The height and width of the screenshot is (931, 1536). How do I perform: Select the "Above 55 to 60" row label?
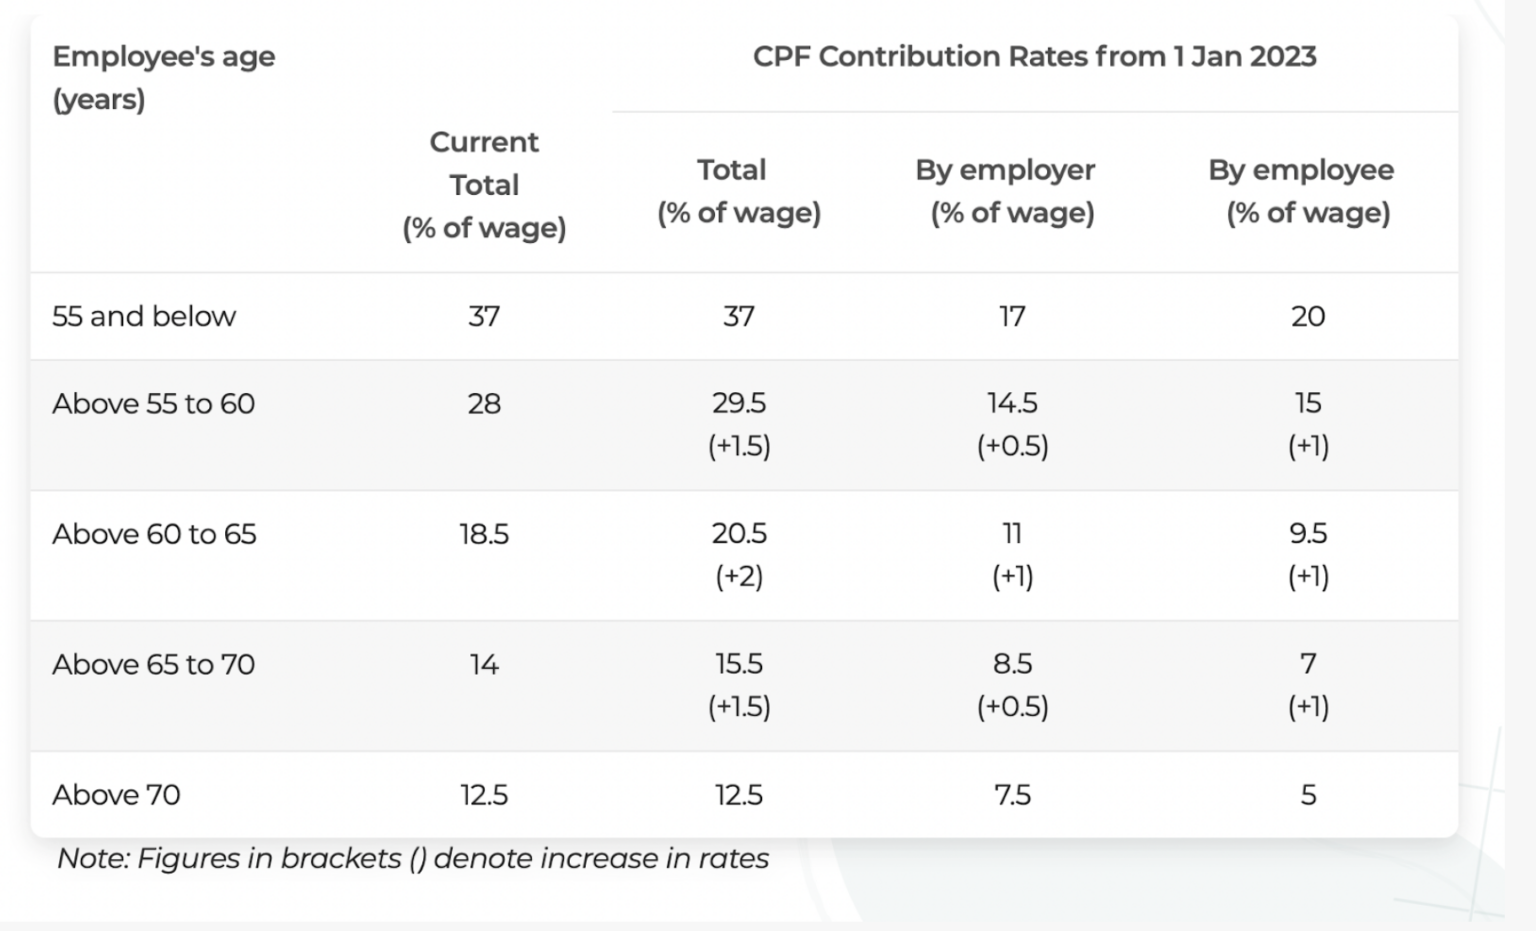153,404
